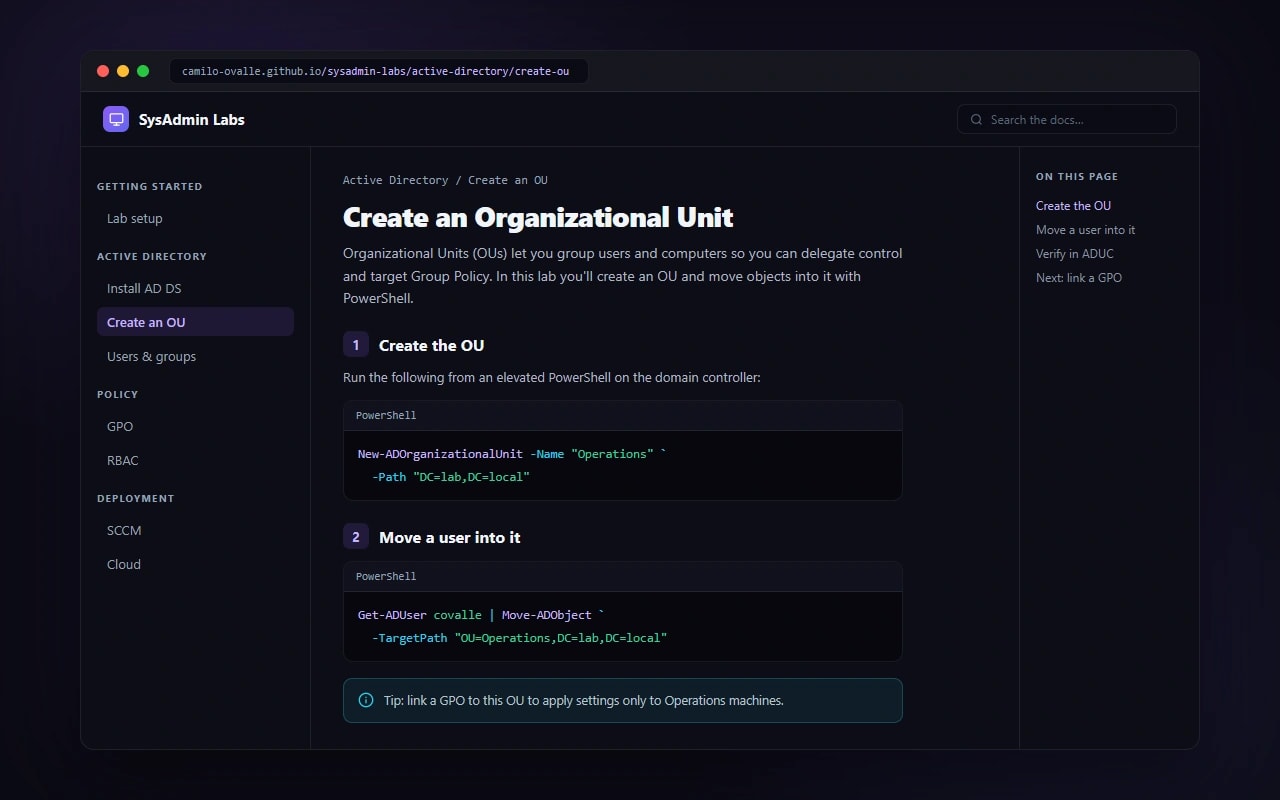The width and height of the screenshot is (1280, 800).
Task: Click the yellow minimize window dot
Action: tap(123, 71)
